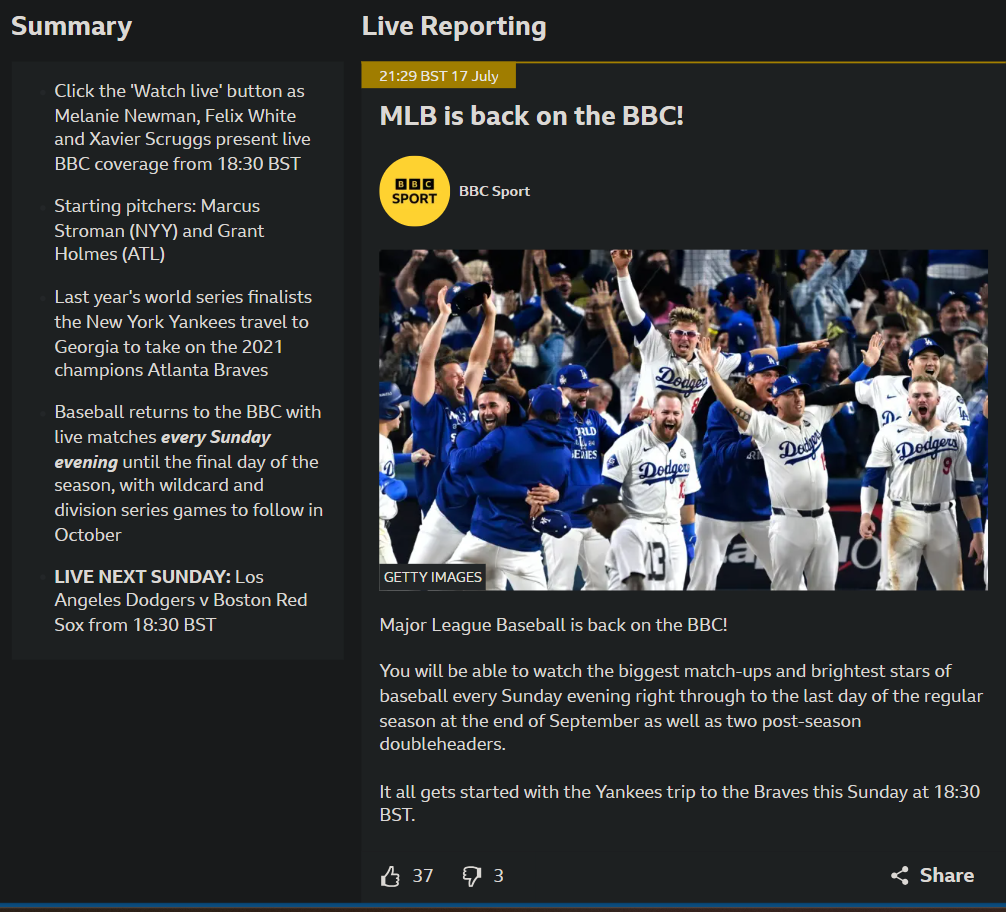This screenshot has width=1006, height=912.
Task: Click the Yankees trip to the Braves paragraph
Action: pos(679,803)
